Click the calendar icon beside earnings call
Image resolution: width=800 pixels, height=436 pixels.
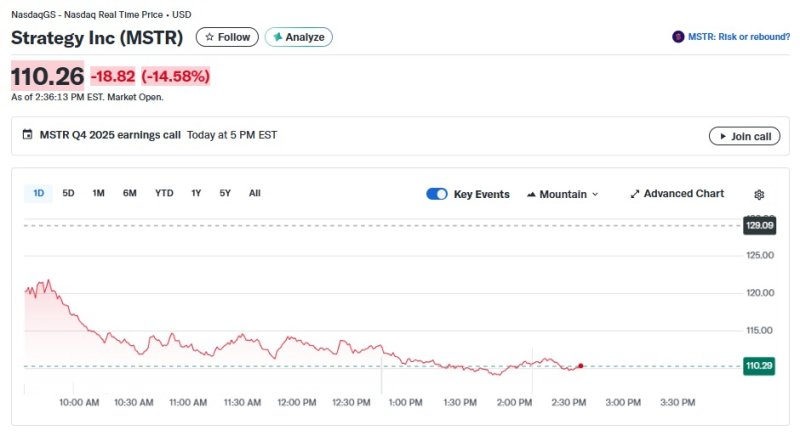click(28, 135)
